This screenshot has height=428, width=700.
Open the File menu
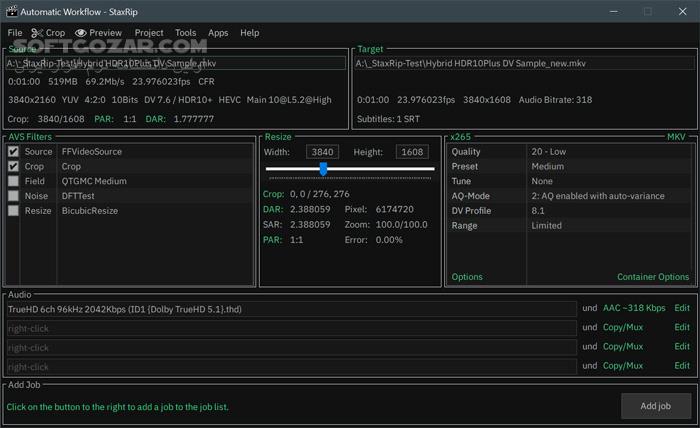click(15, 33)
